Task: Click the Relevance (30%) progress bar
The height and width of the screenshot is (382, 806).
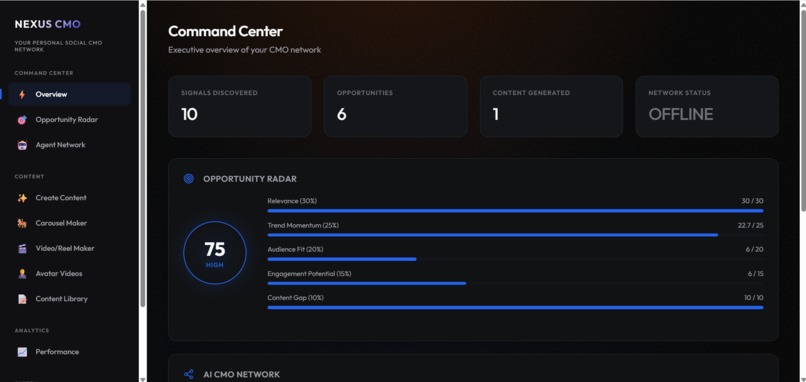Action: pyautogui.click(x=515, y=211)
